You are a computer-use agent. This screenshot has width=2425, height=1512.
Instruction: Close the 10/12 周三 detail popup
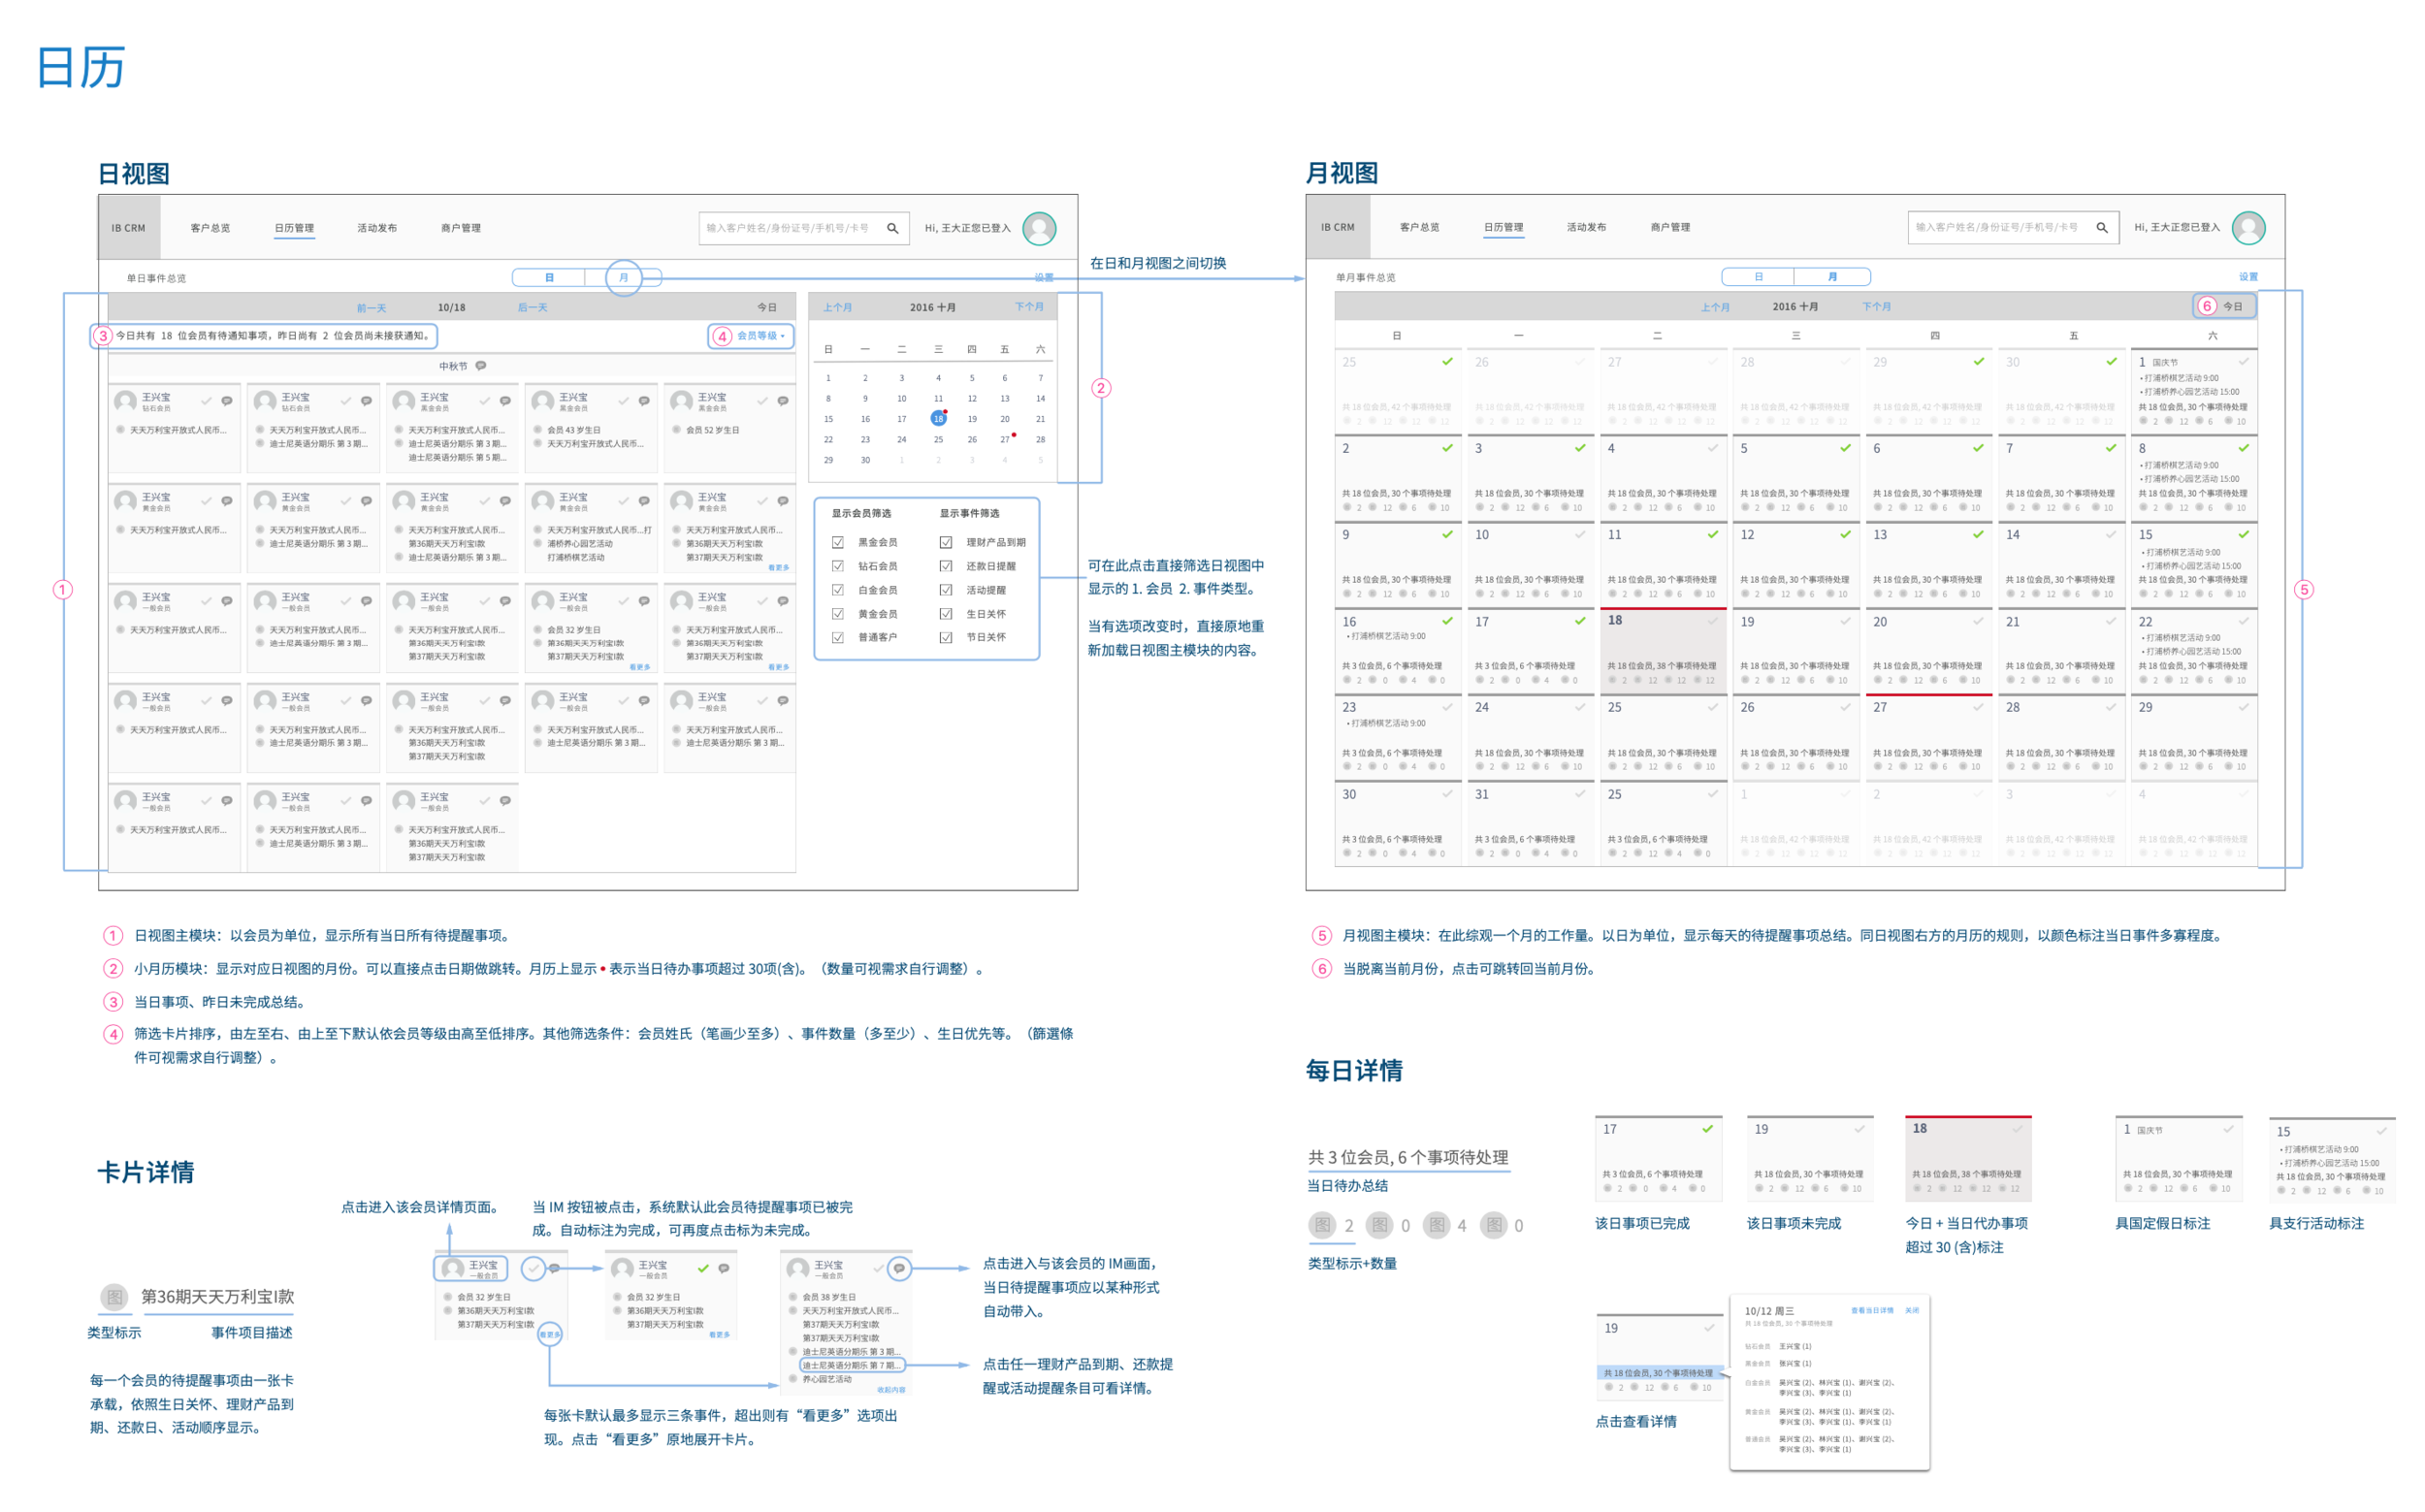[x=1912, y=1310]
